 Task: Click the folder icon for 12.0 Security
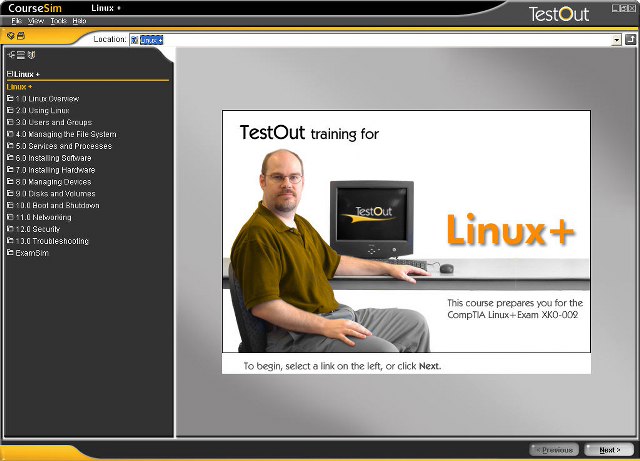click(x=10, y=229)
